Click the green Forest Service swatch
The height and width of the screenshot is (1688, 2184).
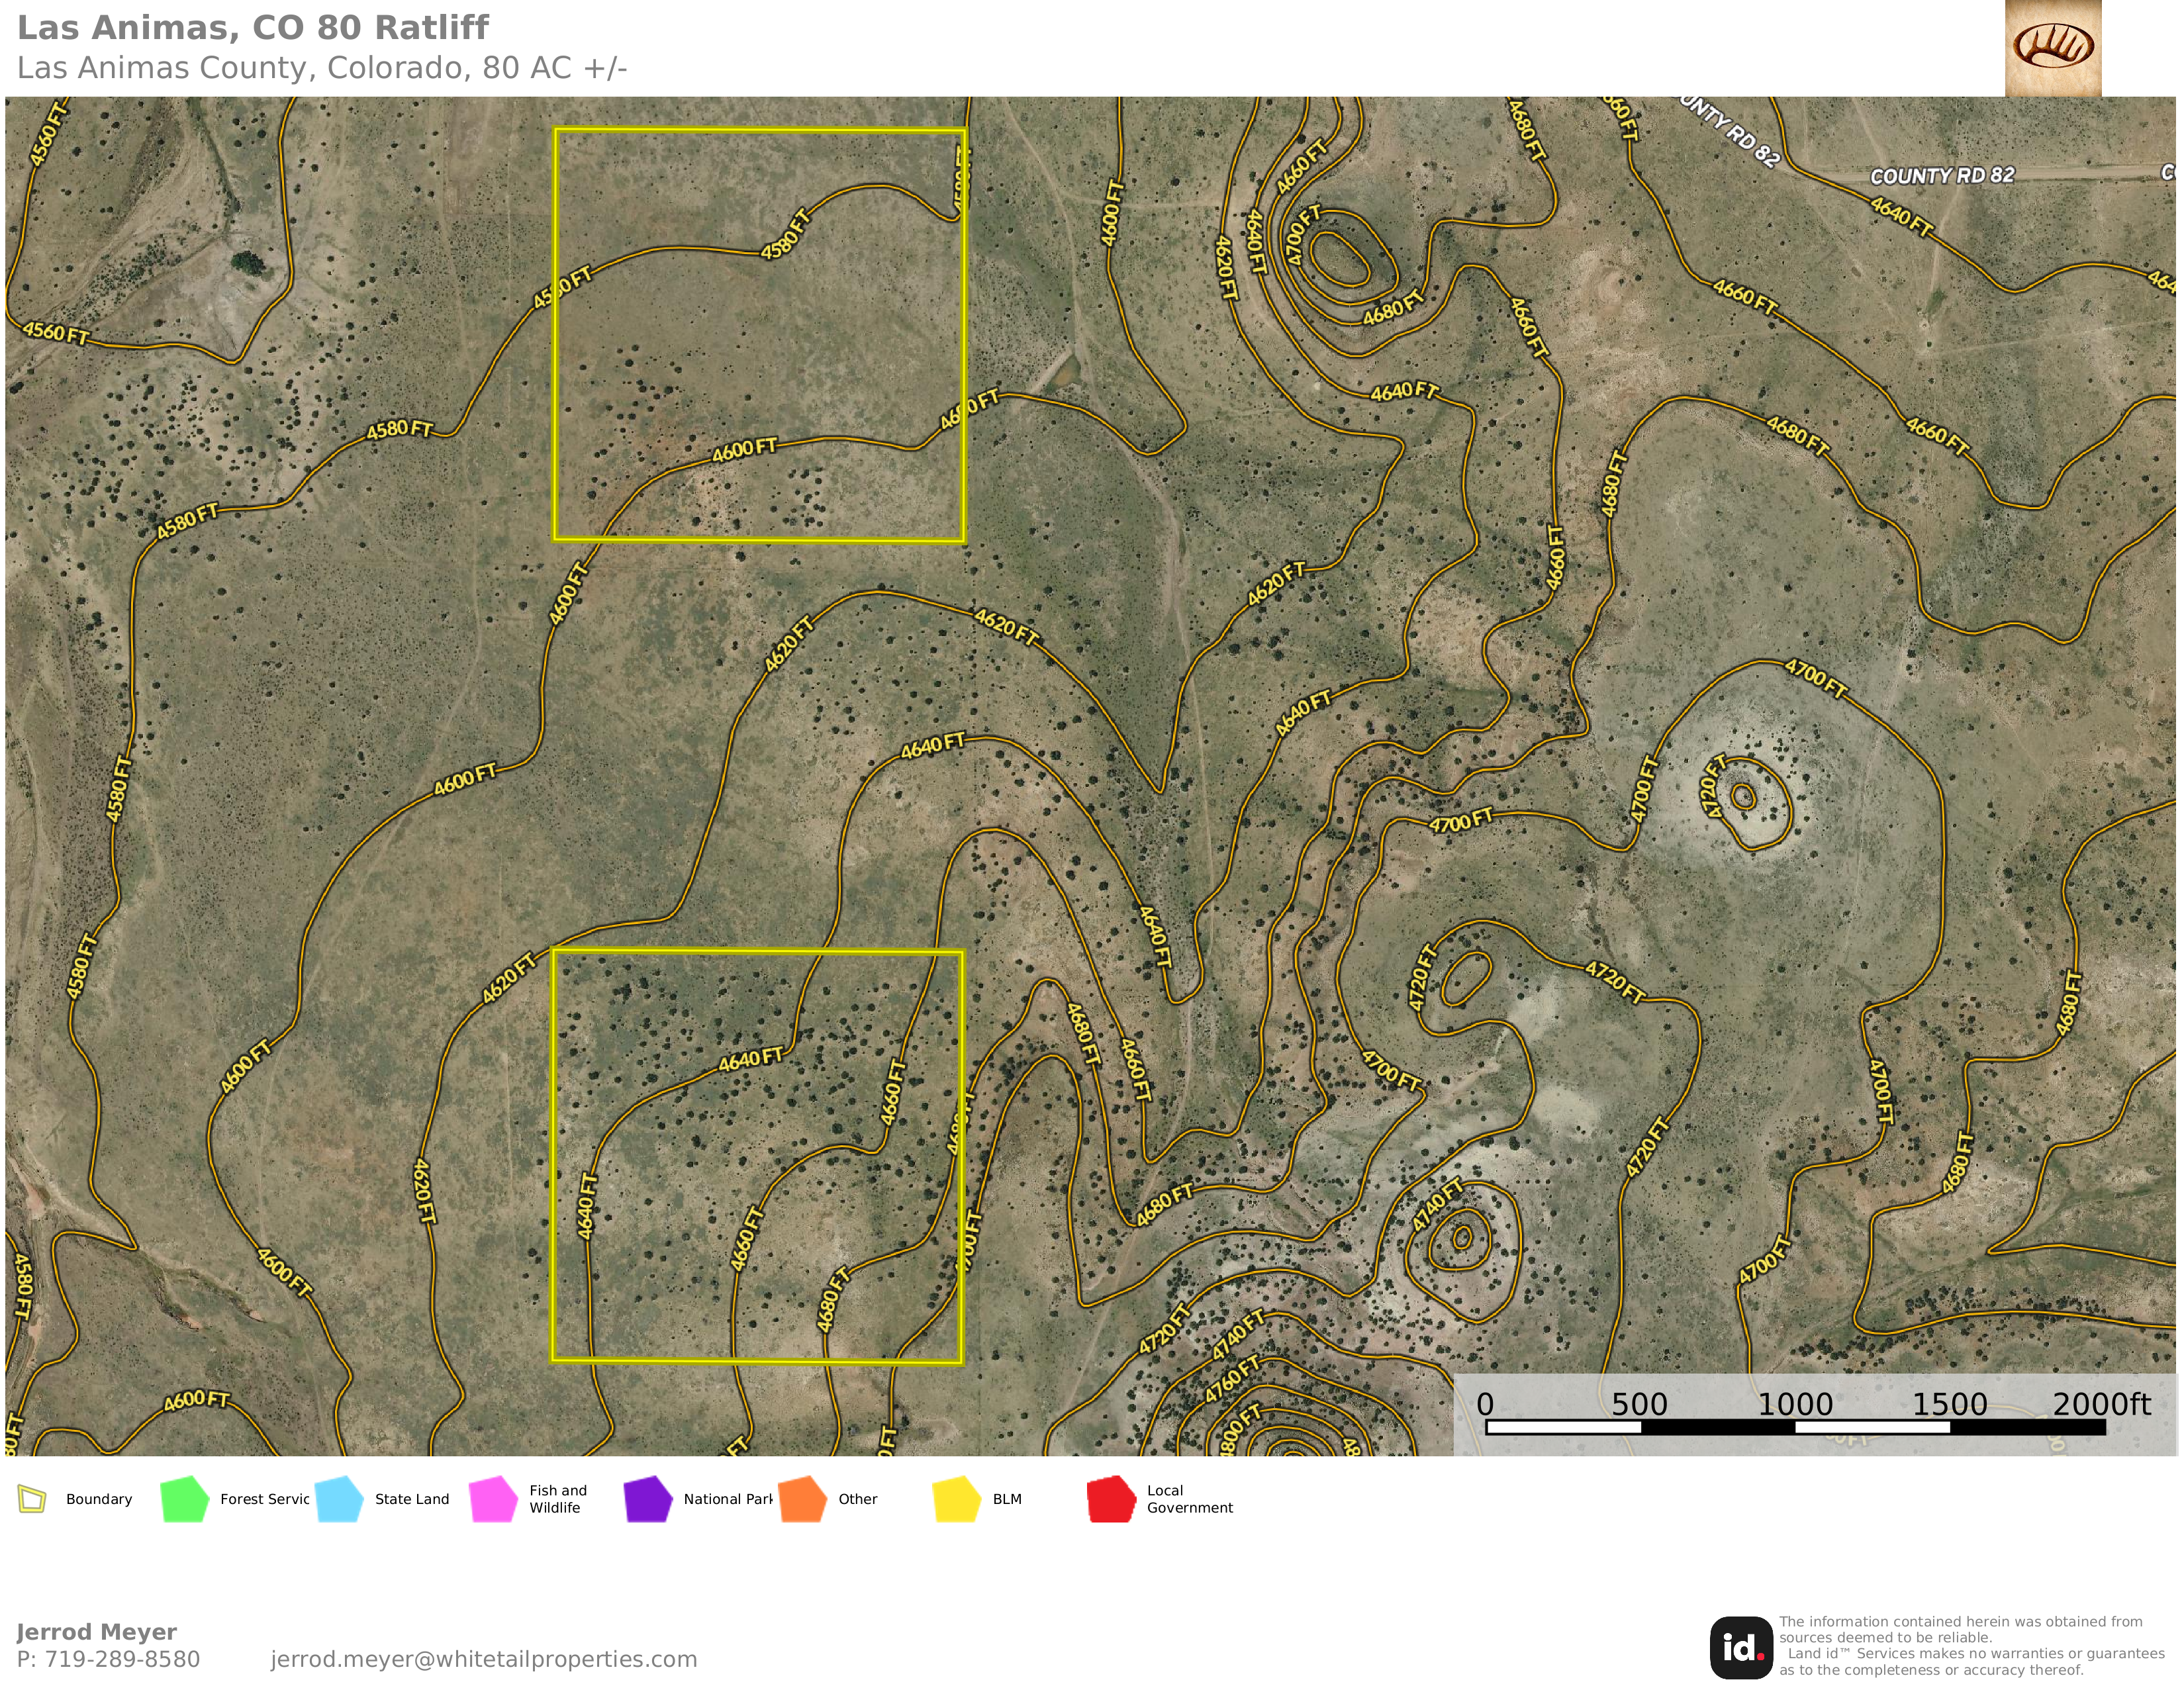(184, 1499)
